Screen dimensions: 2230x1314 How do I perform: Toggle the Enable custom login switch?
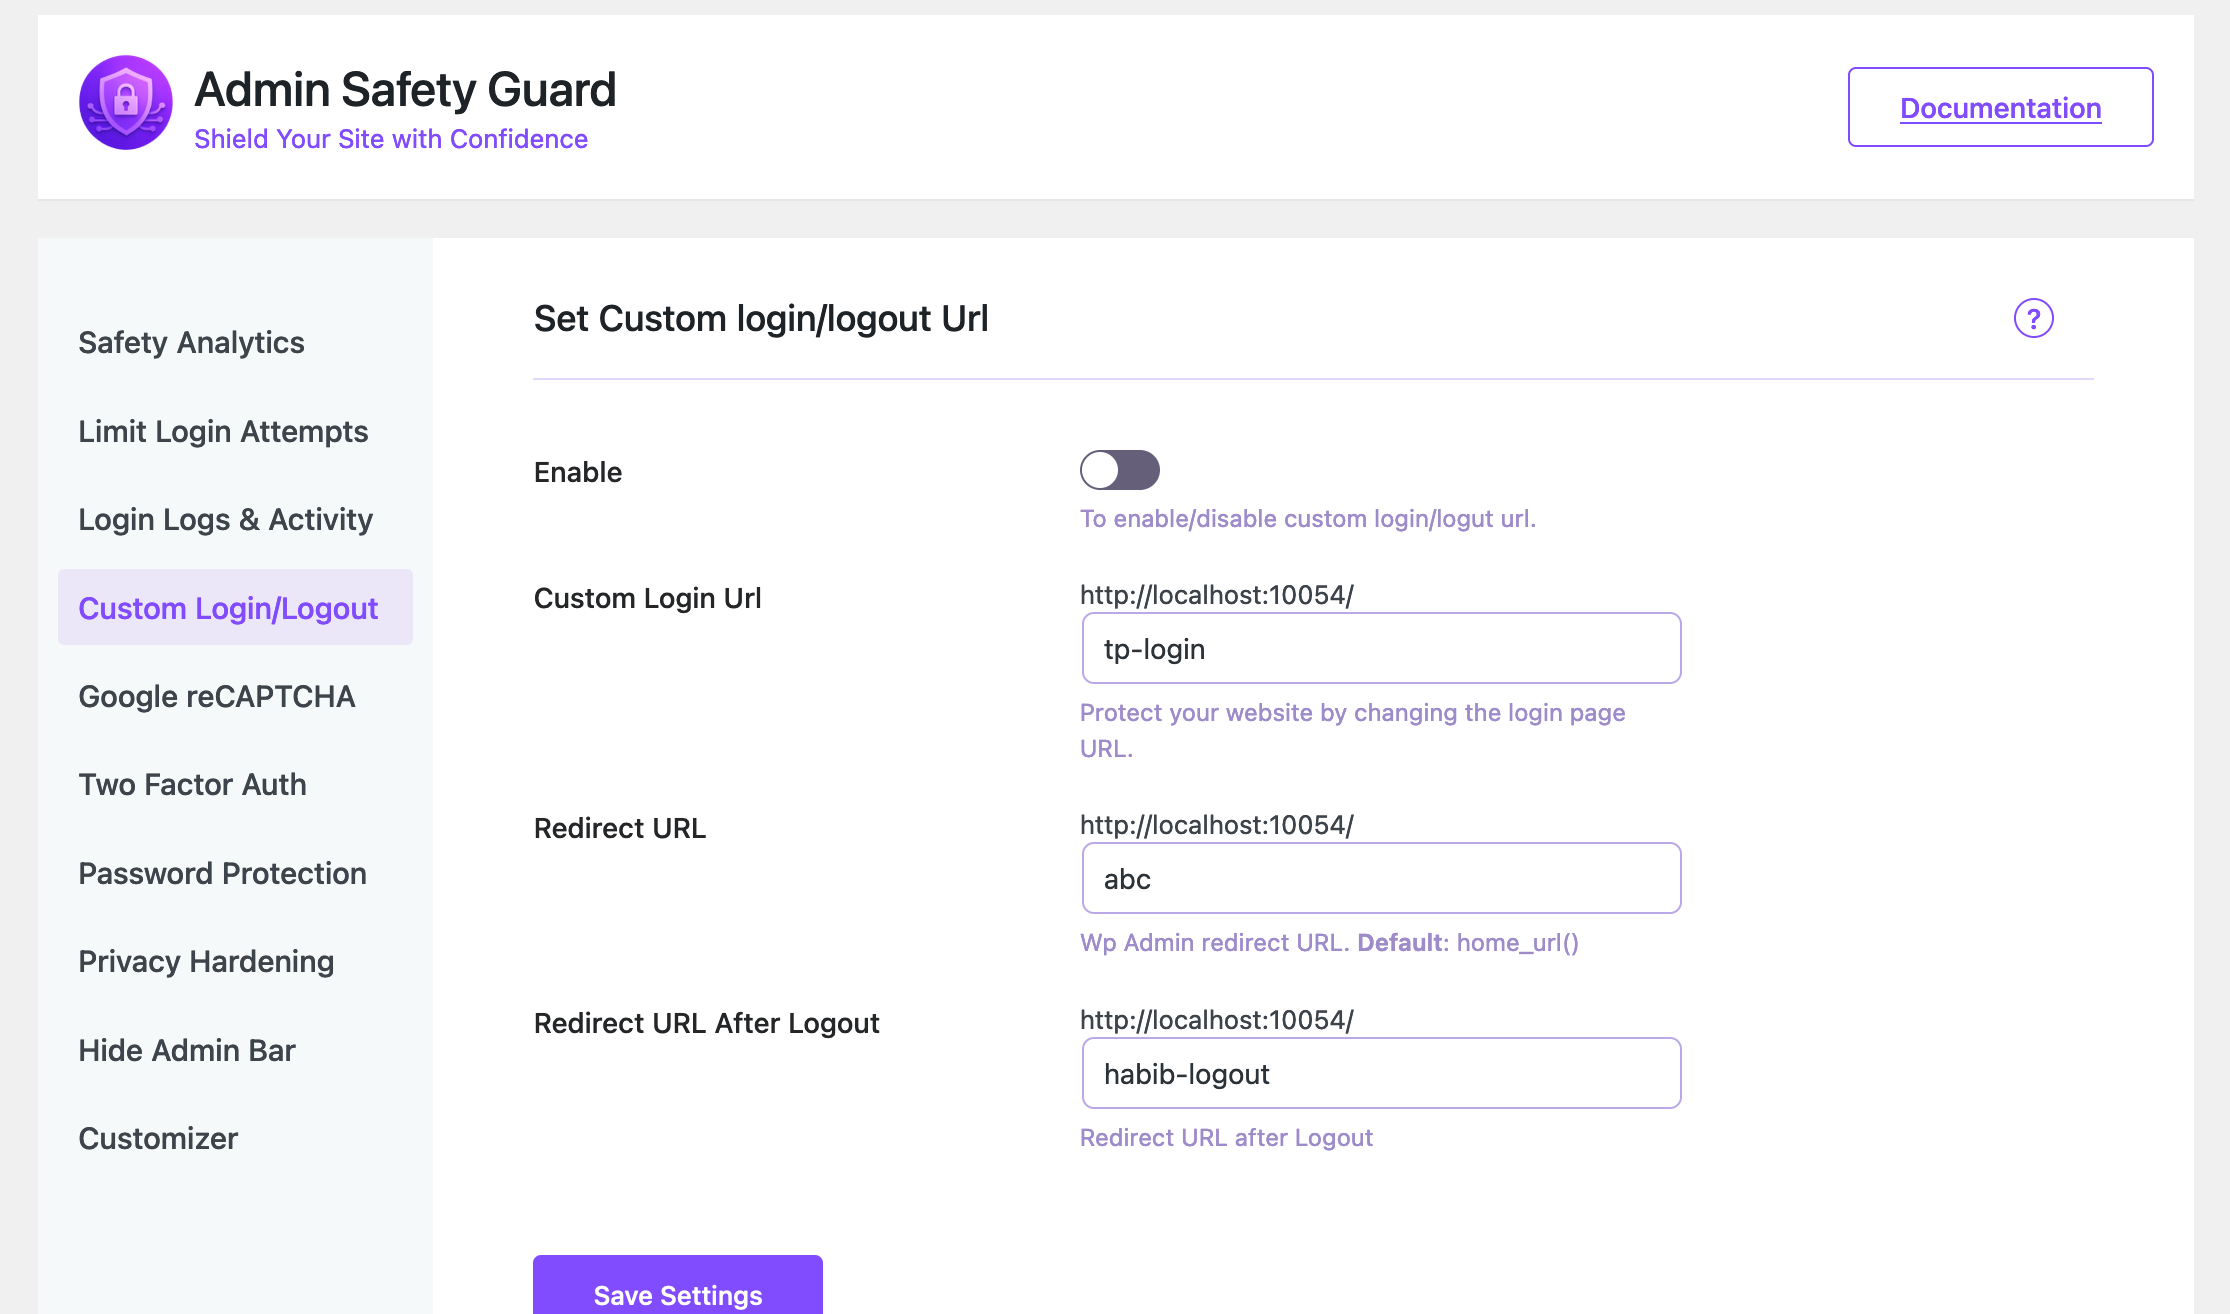(1119, 470)
